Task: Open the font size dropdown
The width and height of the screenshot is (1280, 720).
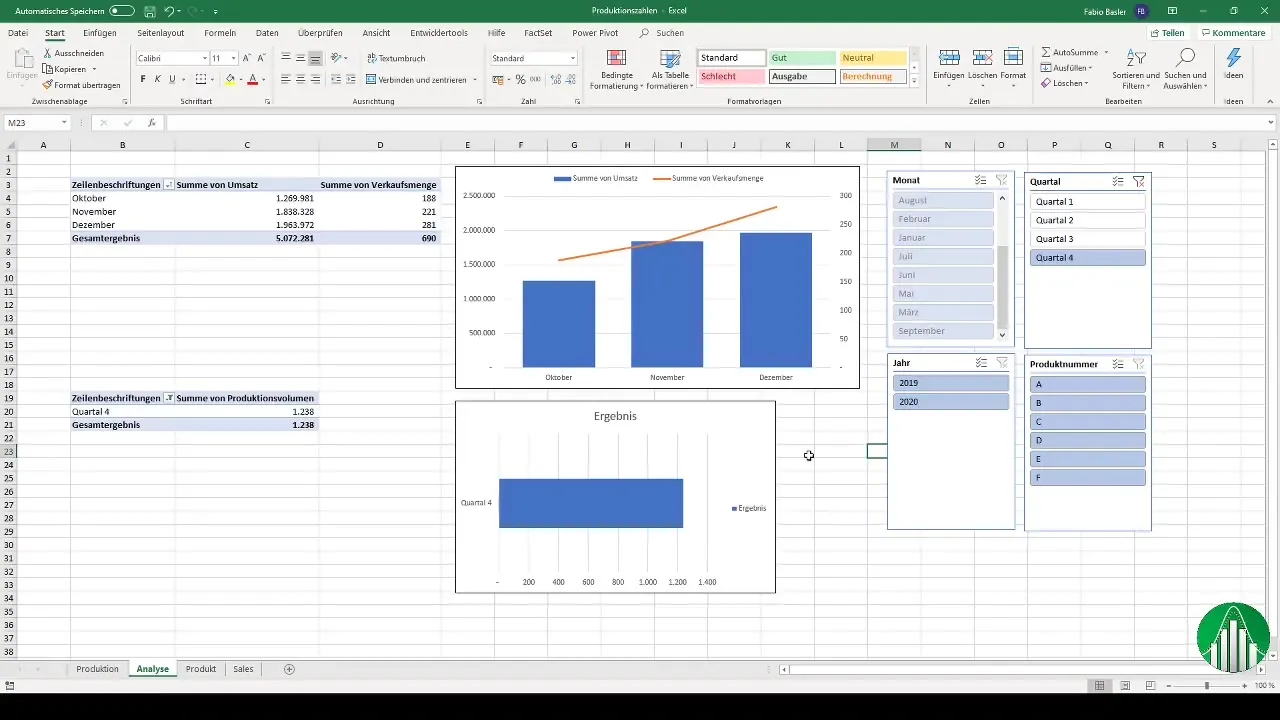Action: (234, 59)
